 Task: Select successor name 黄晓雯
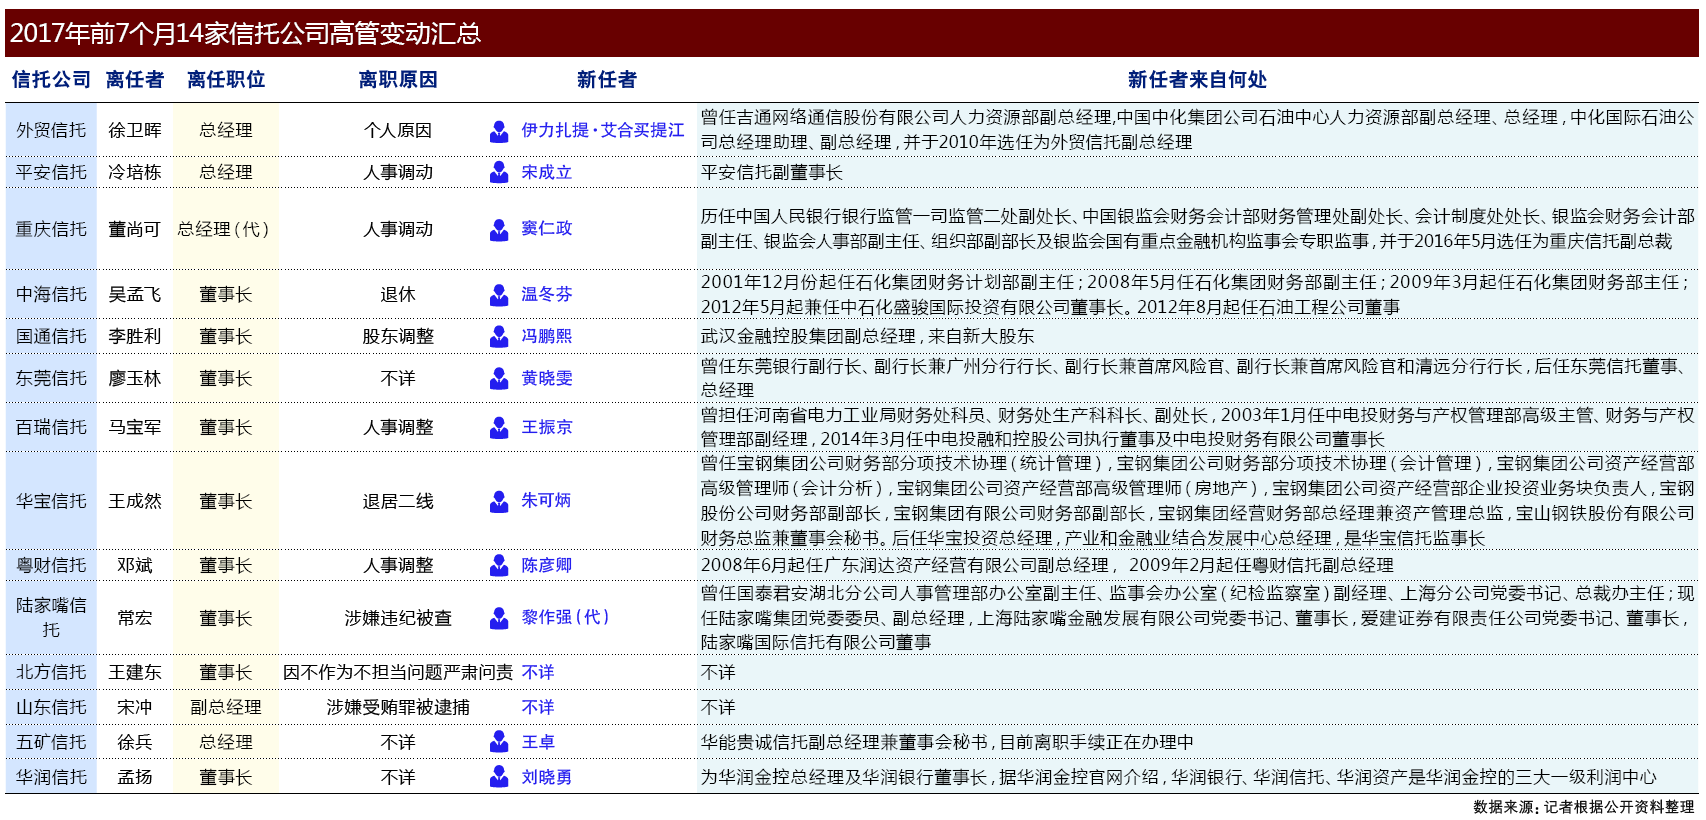coord(547,378)
